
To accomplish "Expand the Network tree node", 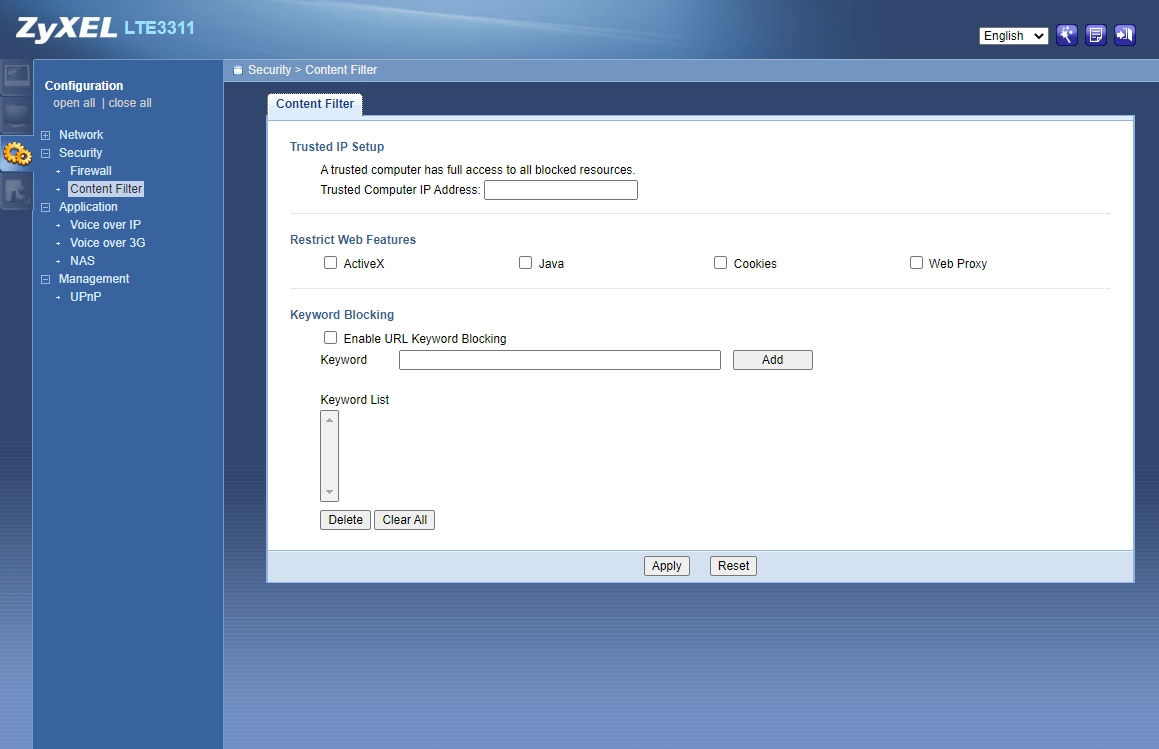I will (x=46, y=135).
